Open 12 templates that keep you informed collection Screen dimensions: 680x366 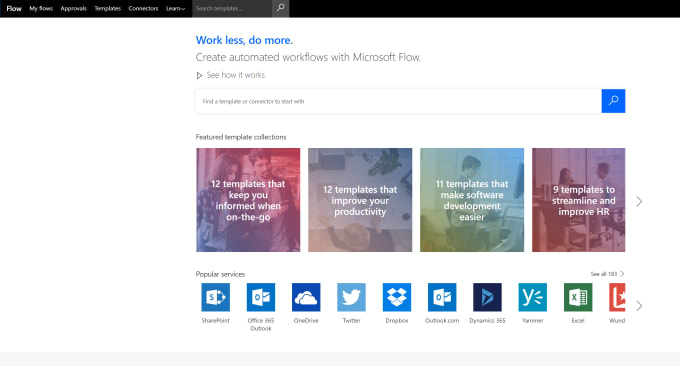[x=248, y=200]
